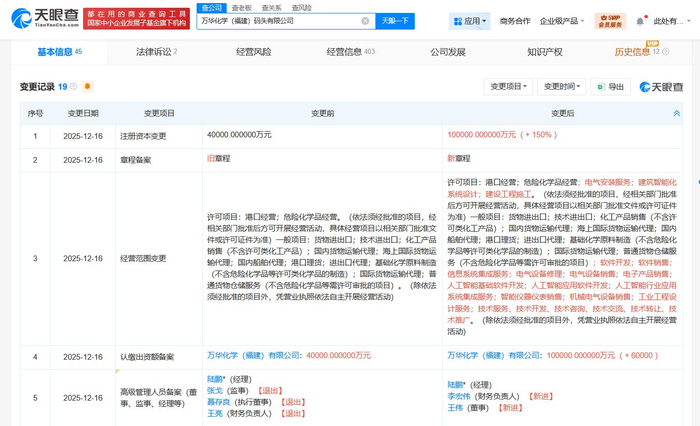The image size is (700, 426).
Task: Open 万华化学（福建）link in the 变更前 column
Action: point(238,354)
